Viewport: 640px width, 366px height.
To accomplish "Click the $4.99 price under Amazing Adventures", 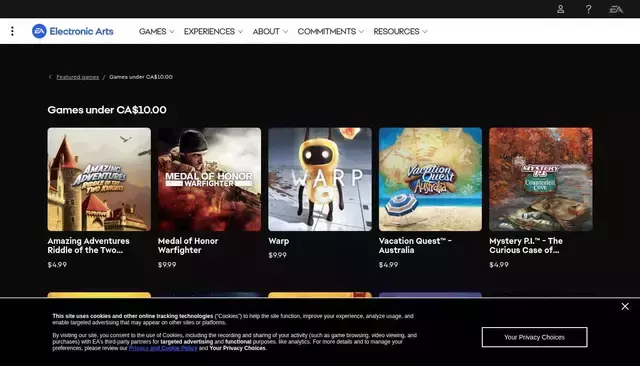I will 57,265.
